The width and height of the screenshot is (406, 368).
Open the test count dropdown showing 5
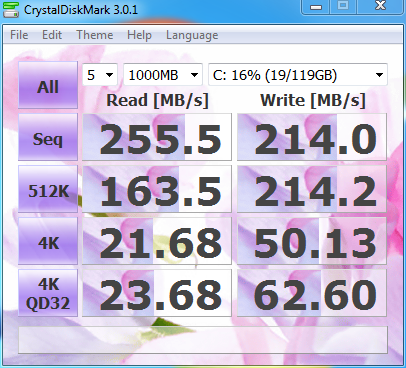click(x=100, y=75)
